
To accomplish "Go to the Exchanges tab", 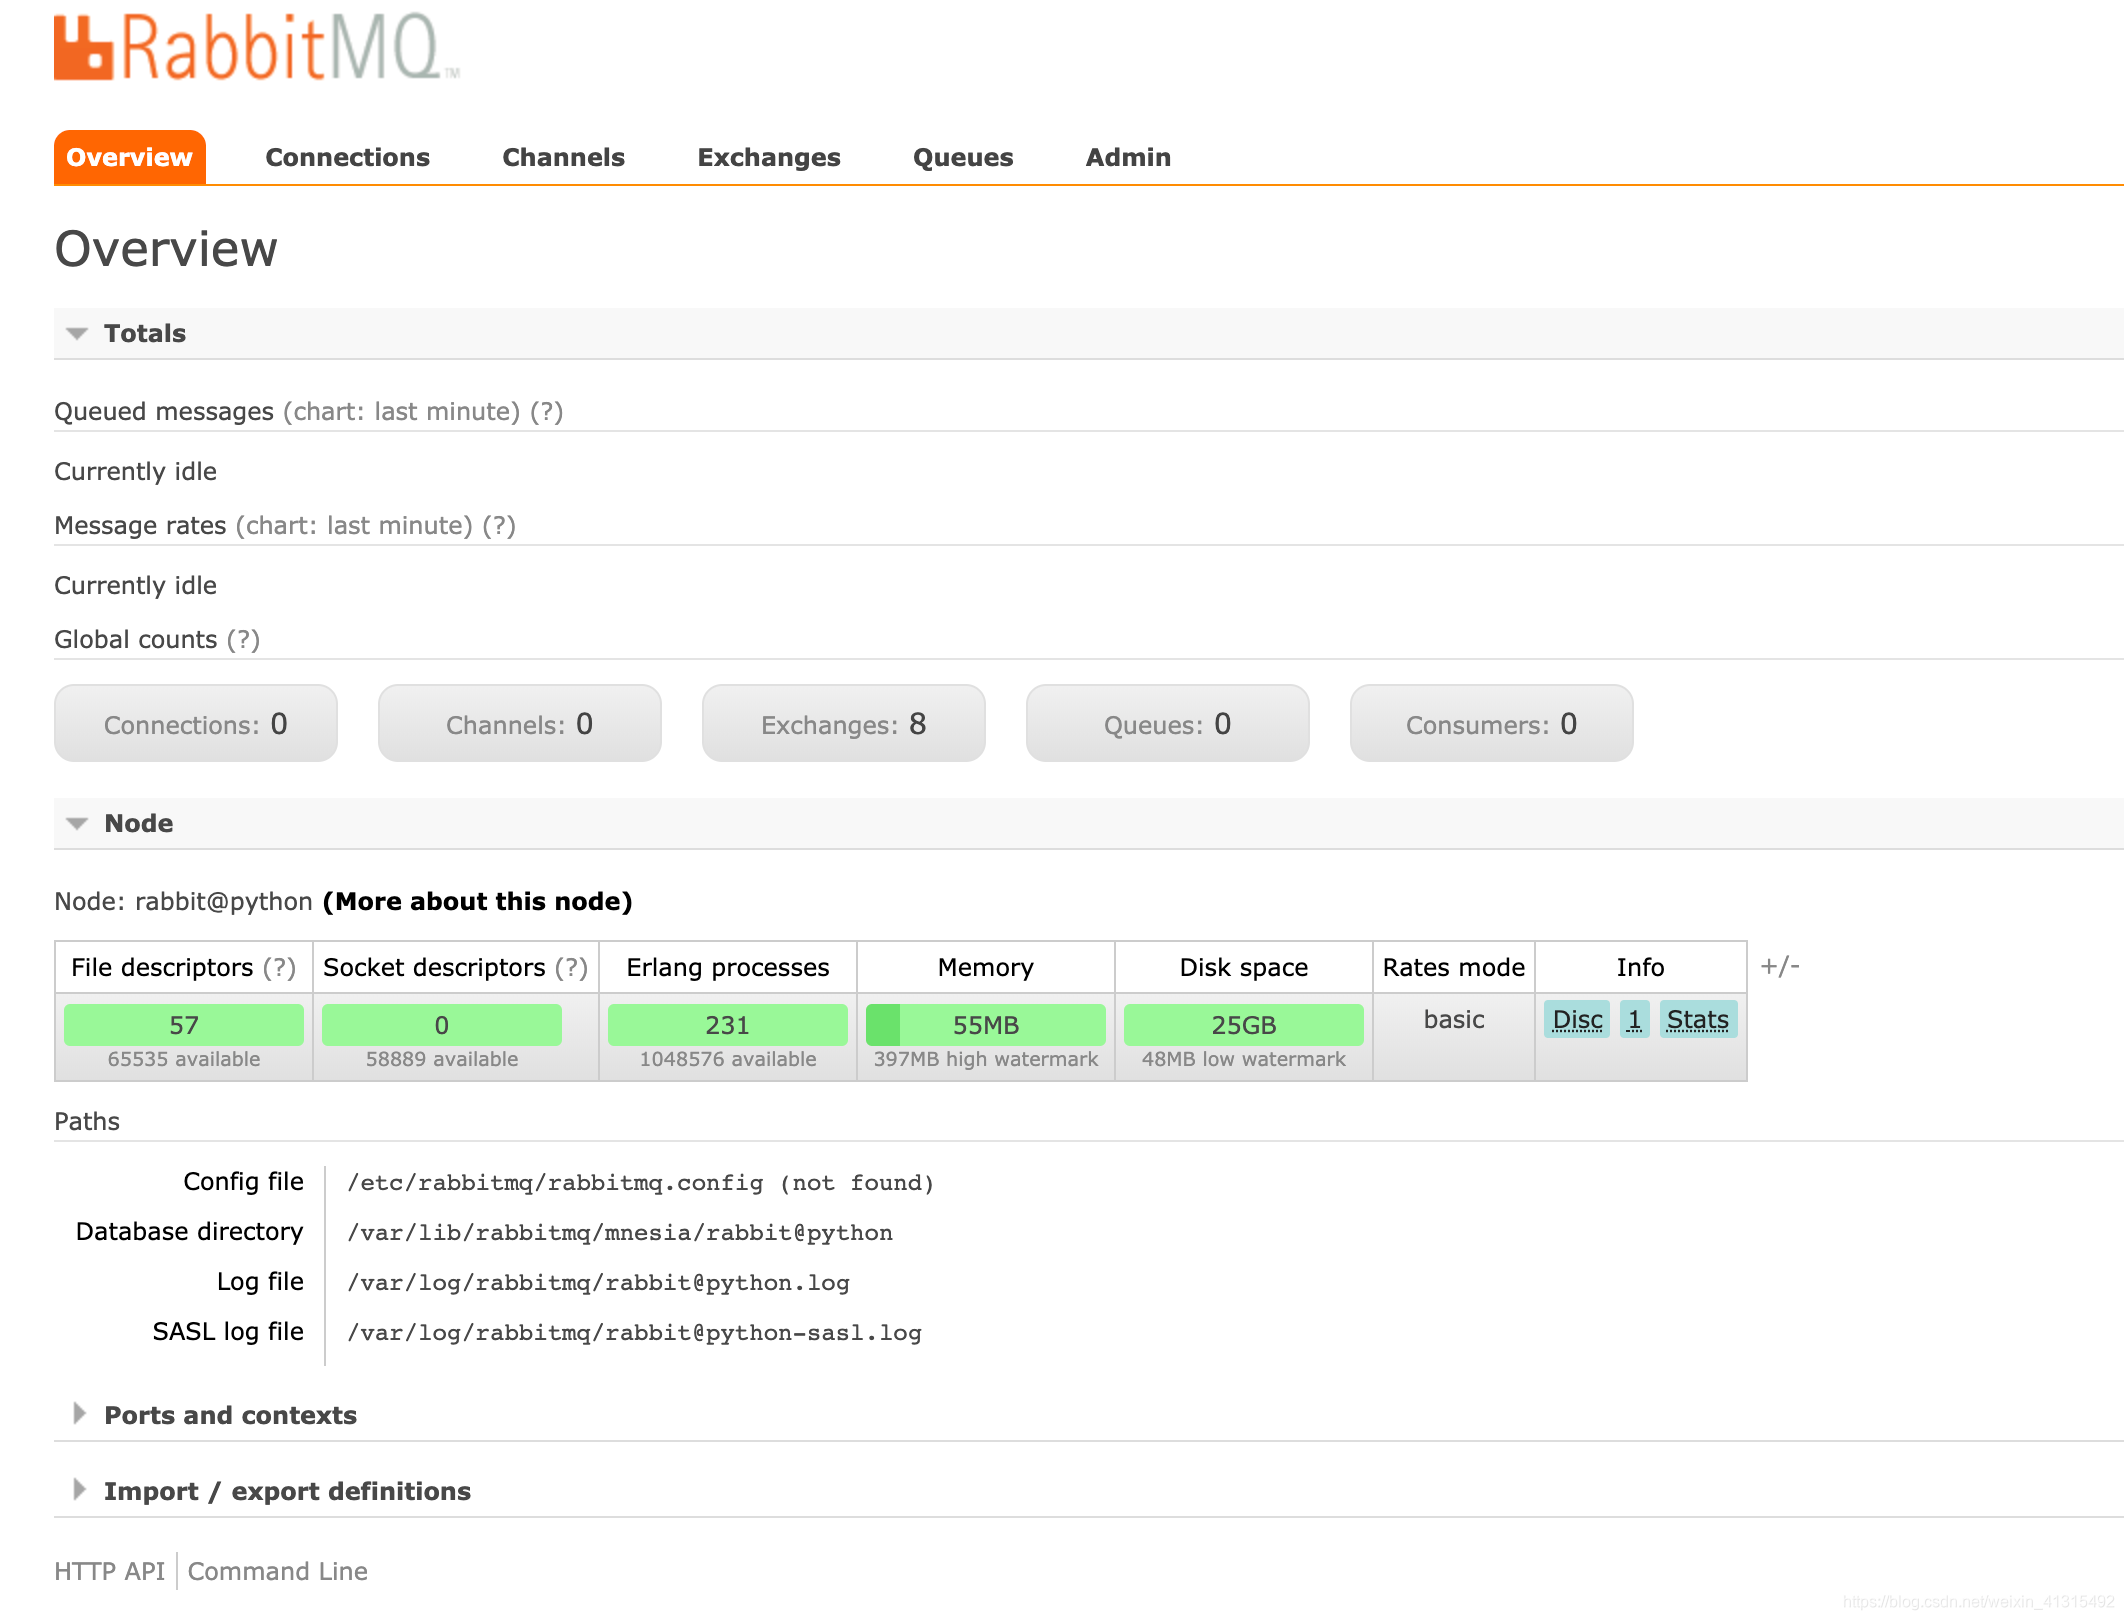I will point(768,158).
